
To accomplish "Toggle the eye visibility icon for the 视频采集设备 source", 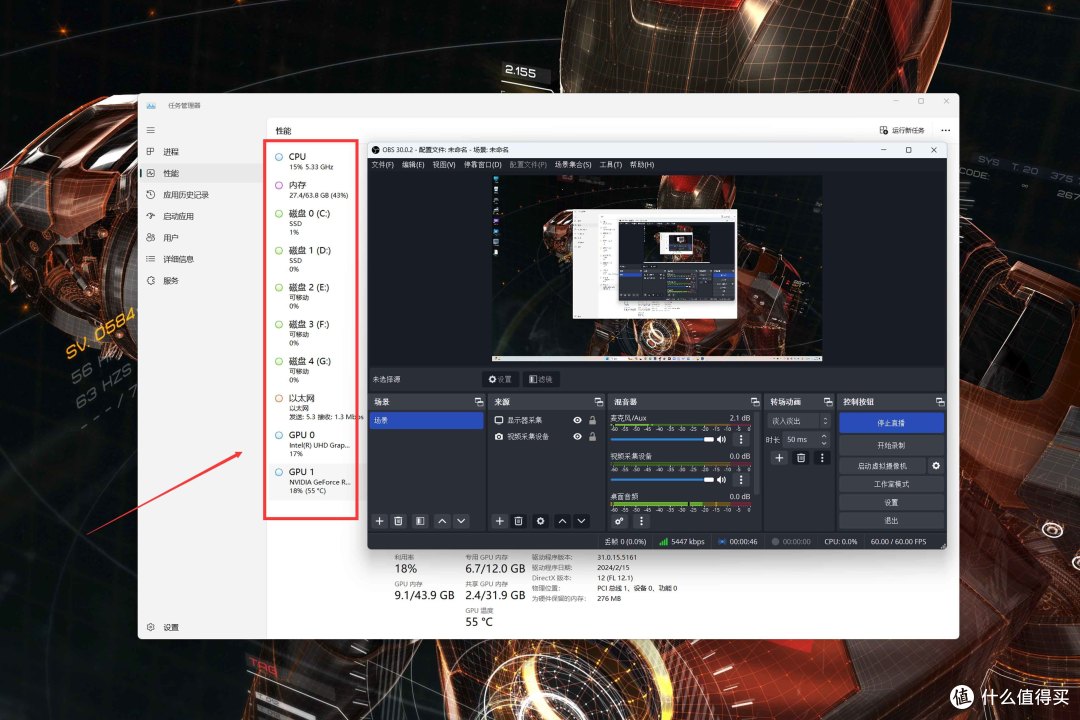I will click(577, 437).
